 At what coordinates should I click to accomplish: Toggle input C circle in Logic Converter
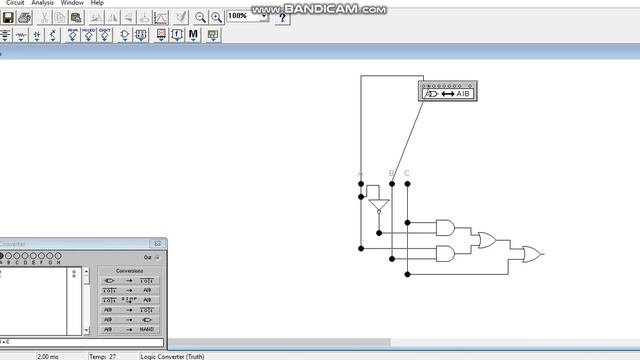point(17,256)
